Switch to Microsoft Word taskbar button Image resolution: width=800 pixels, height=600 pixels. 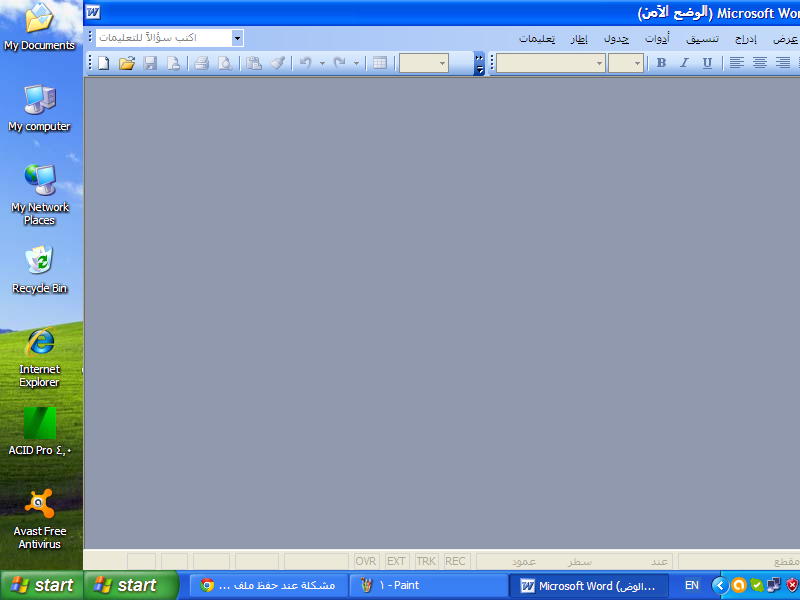589,585
